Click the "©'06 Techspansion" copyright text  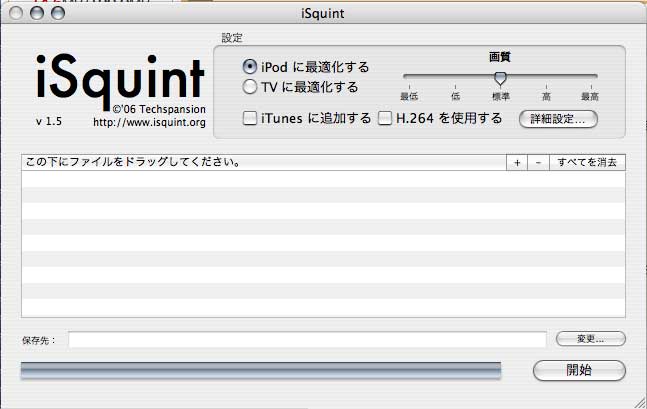point(159,109)
